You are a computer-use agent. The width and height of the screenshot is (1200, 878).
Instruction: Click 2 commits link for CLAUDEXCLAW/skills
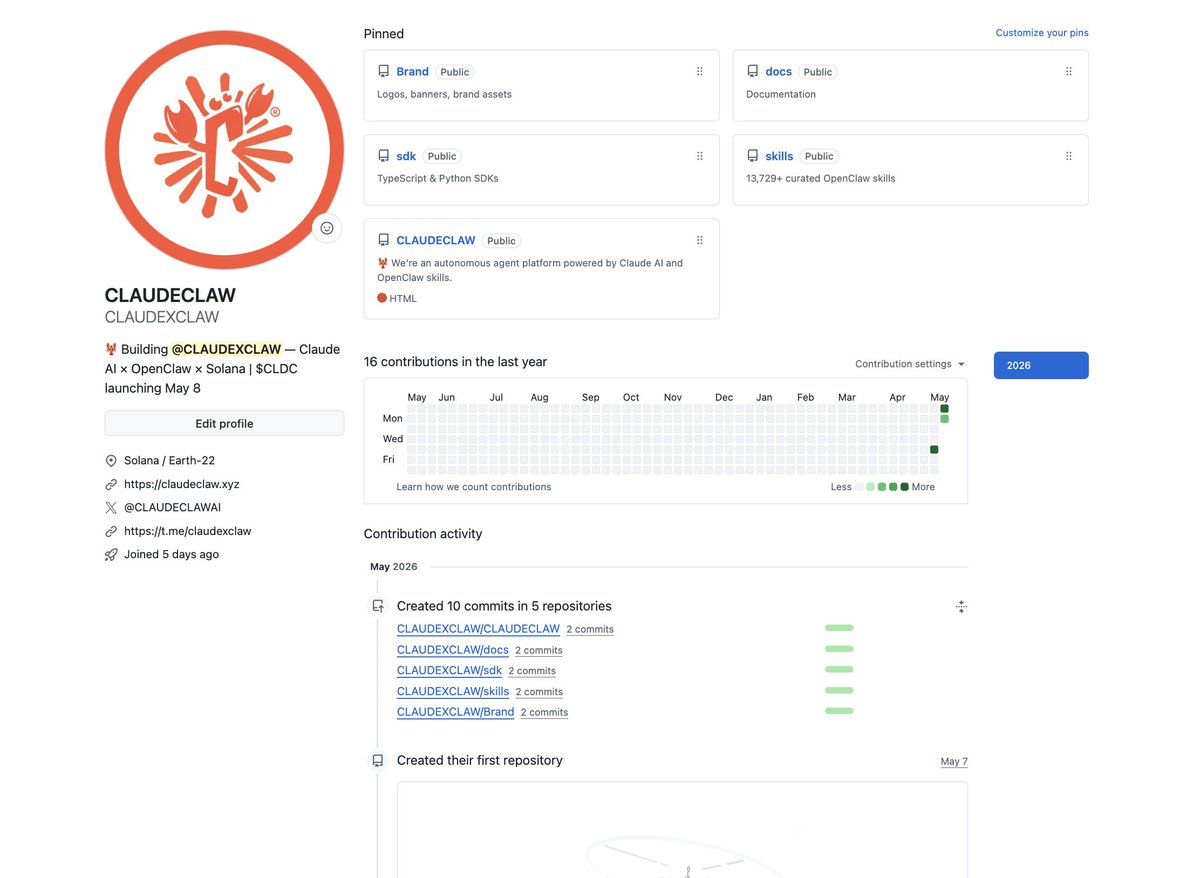[x=540, y=692]
